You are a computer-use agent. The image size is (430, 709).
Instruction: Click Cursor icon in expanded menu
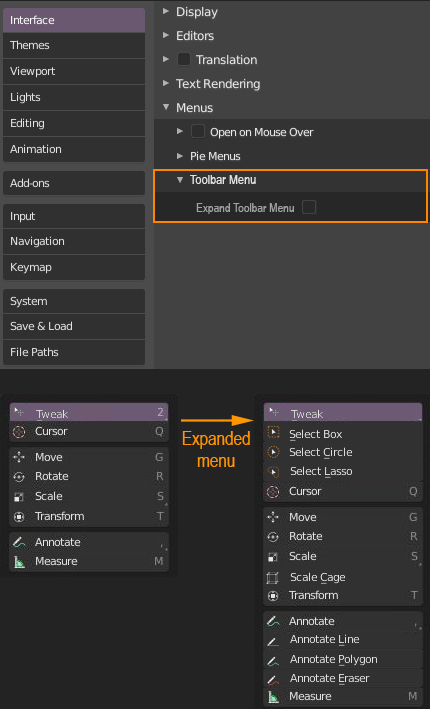click(273, 492)
